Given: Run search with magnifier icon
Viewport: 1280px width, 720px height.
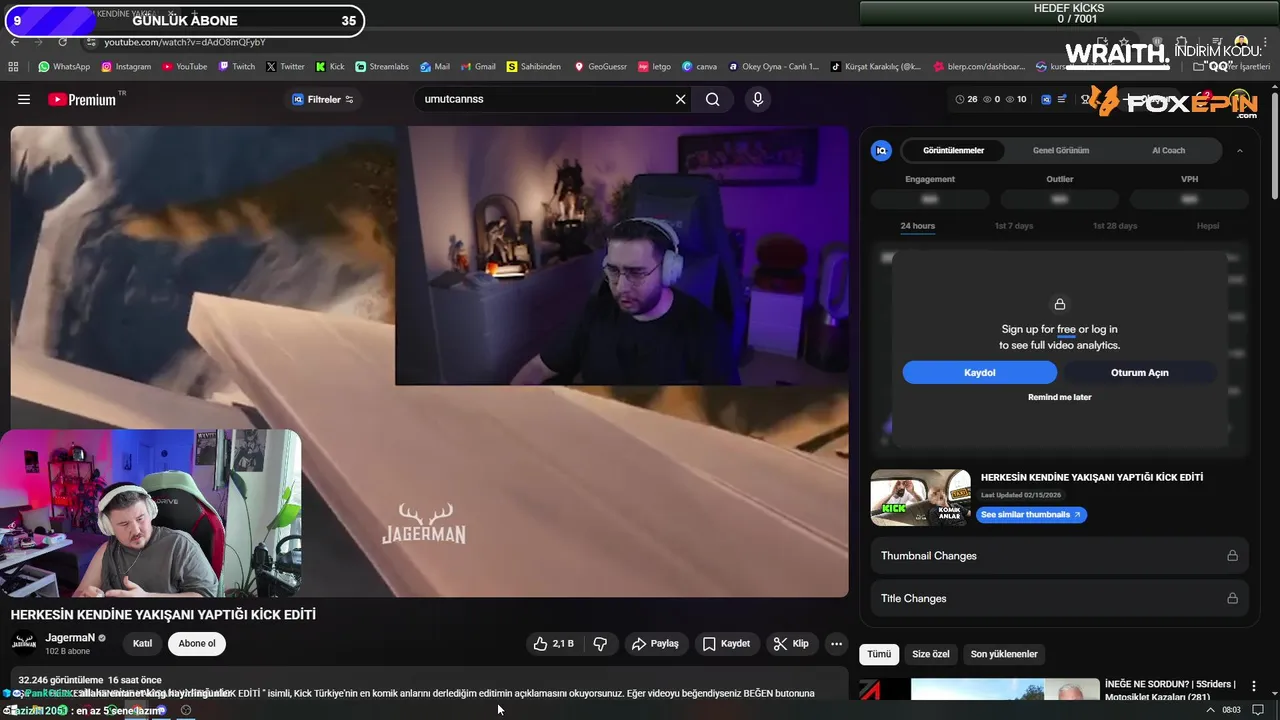Looking at the screenshot, I should [x=712, y=99].
